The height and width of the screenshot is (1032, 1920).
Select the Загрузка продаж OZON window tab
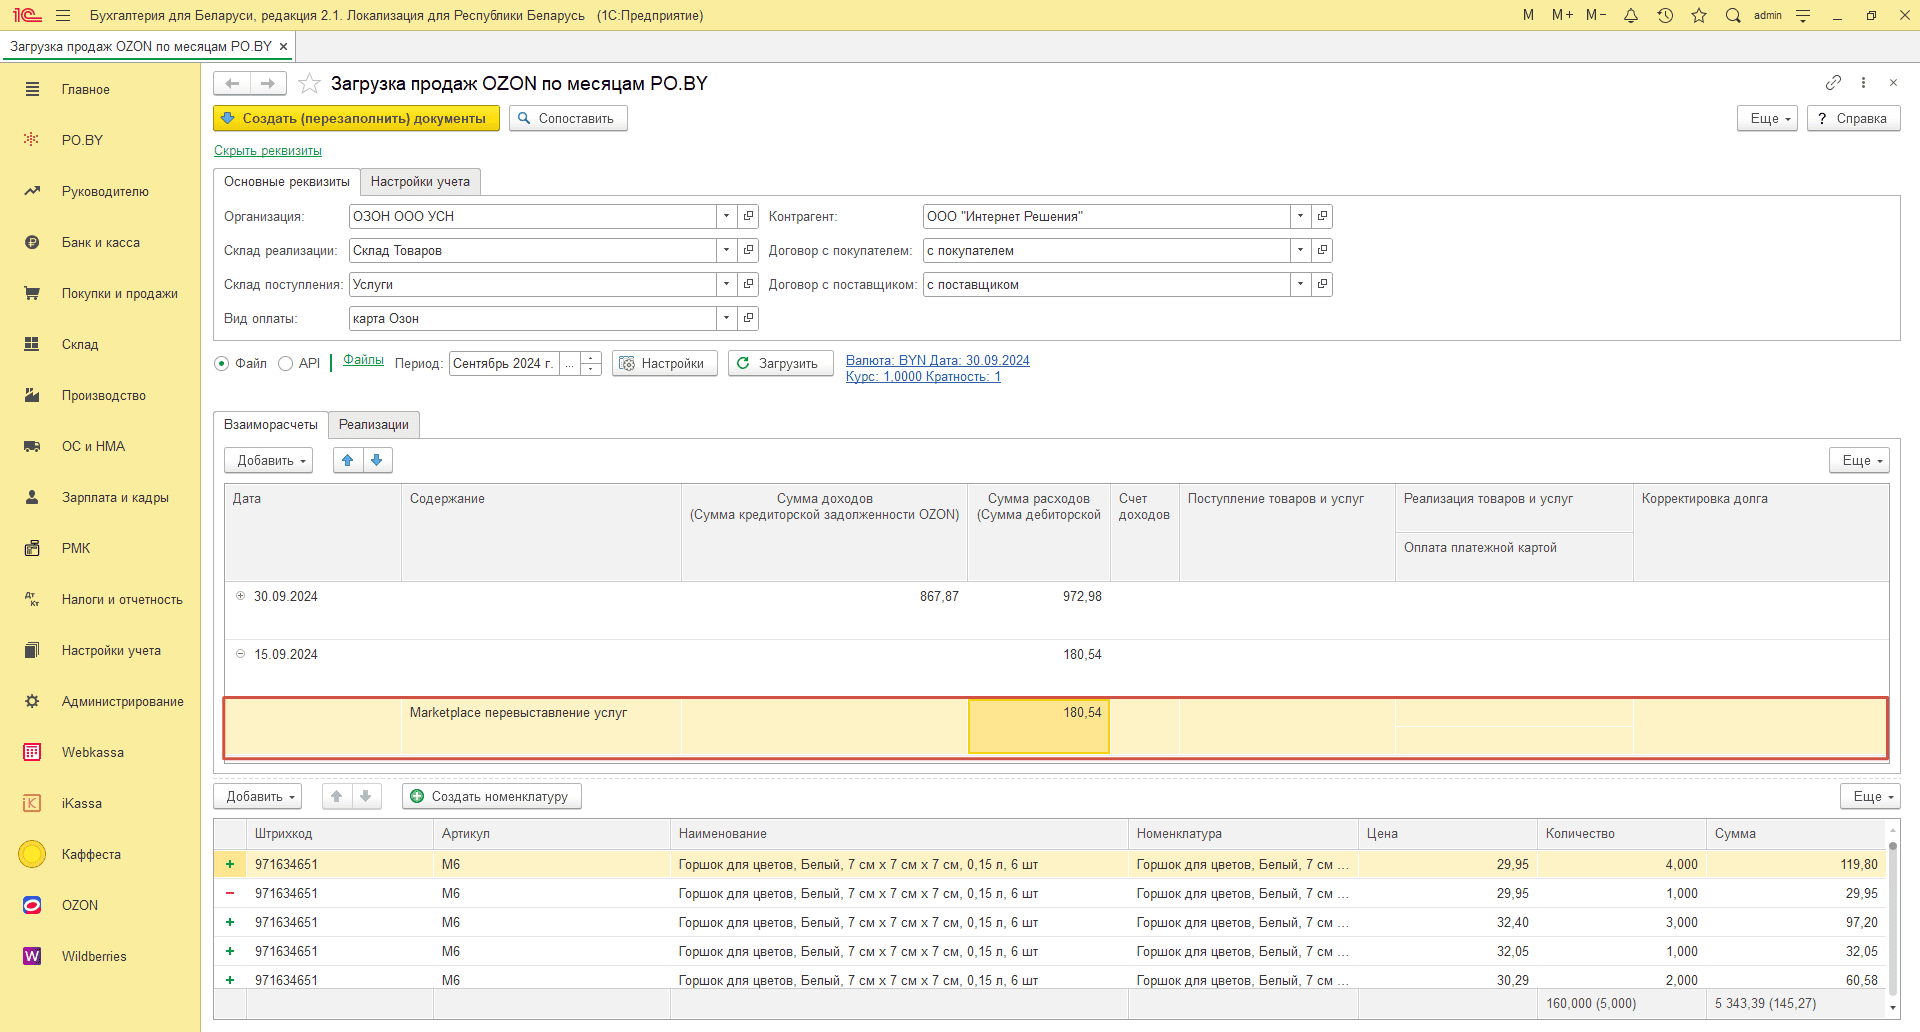tap(140, 46)
